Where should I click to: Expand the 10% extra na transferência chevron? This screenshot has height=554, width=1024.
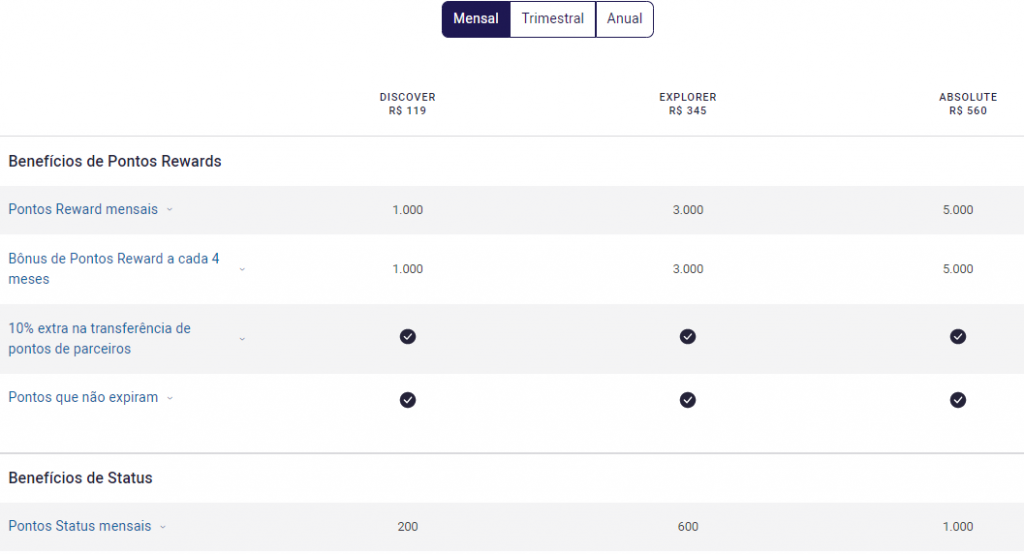click(242, 339)
